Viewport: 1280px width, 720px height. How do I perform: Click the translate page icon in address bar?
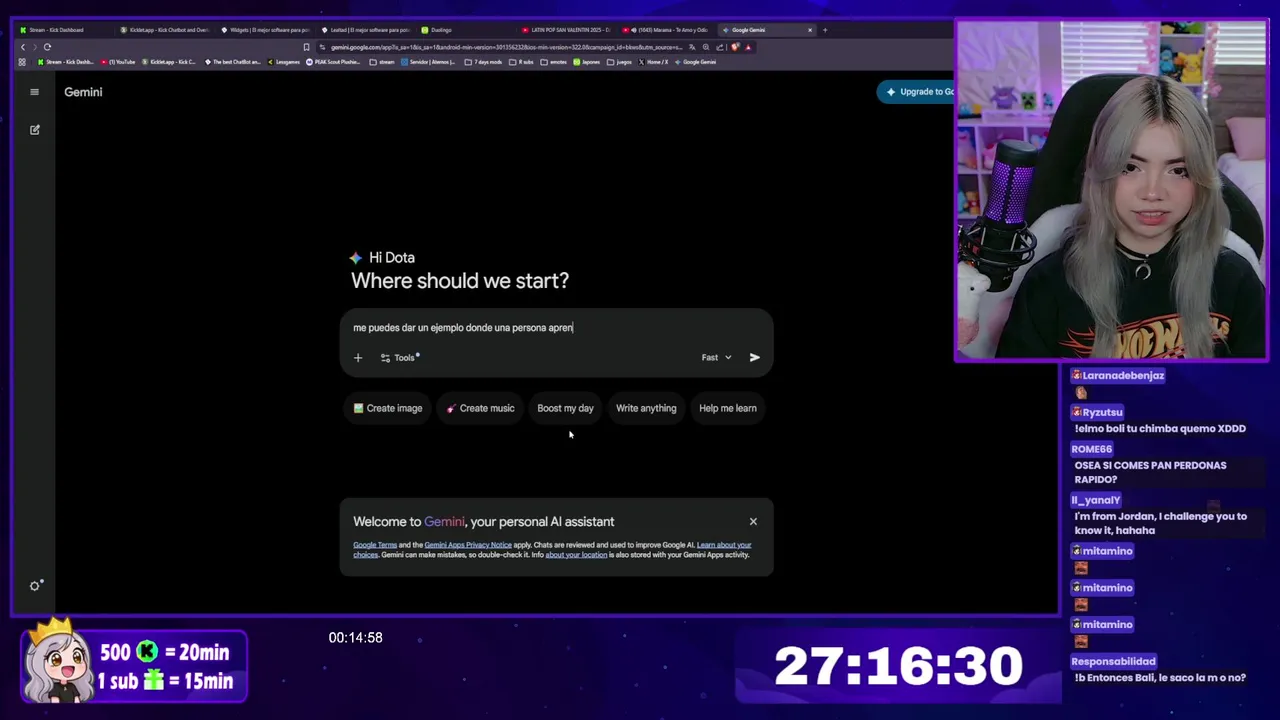[x=692, y=47]
